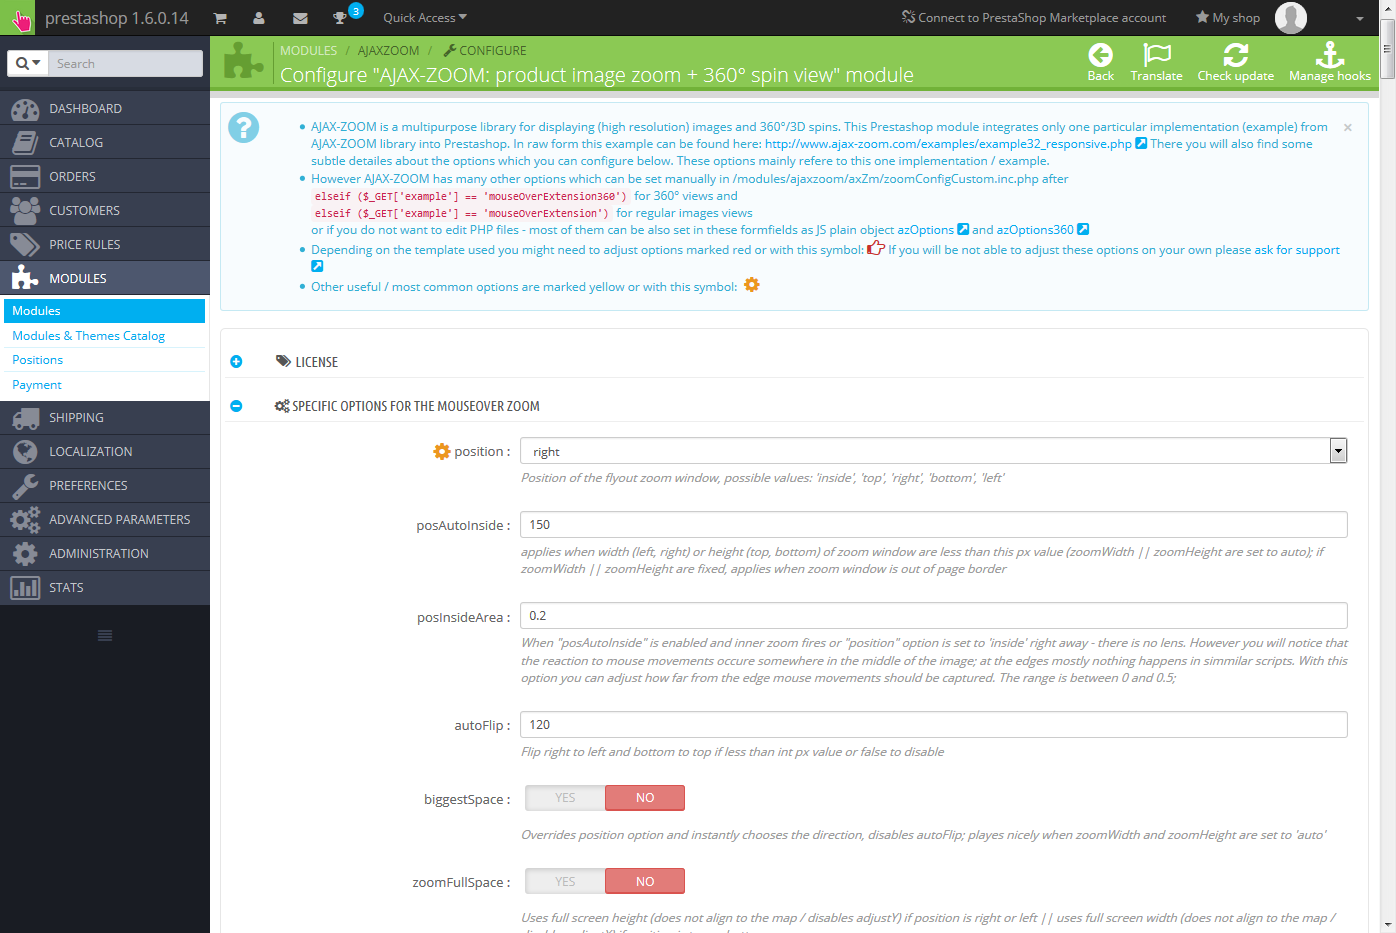Click the Localization globe icon

pyautogui.click(x=25, y=452)
